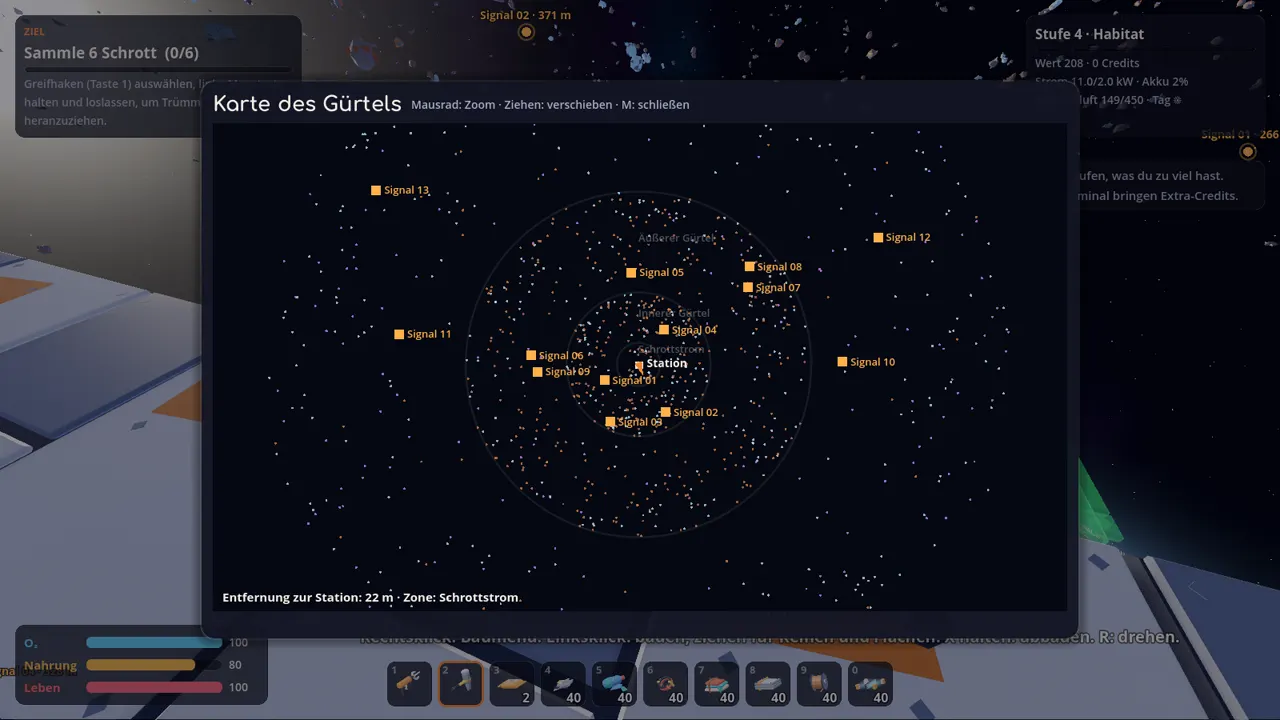Select the metal plates item in slot 8

(x=769, y=684)
